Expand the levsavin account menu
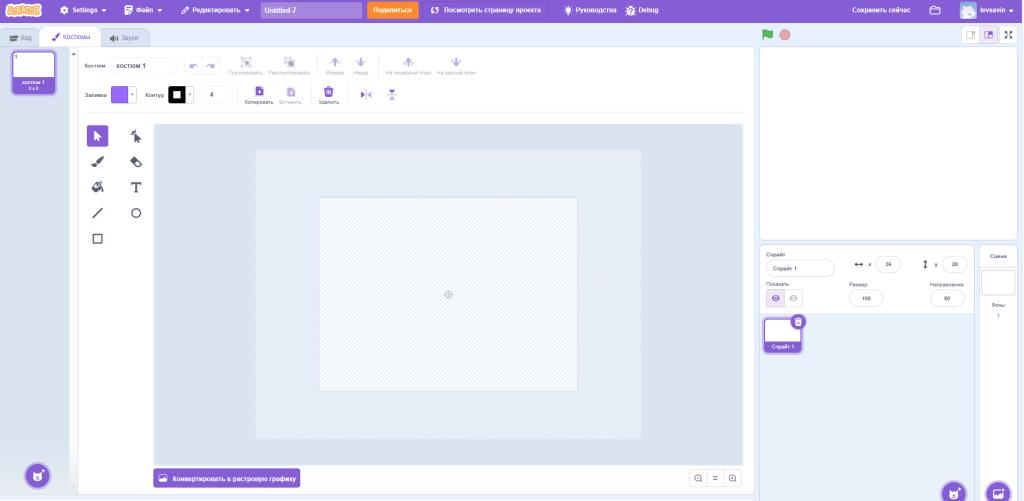This screenshot has width=1024, height=501. (987, 10)
